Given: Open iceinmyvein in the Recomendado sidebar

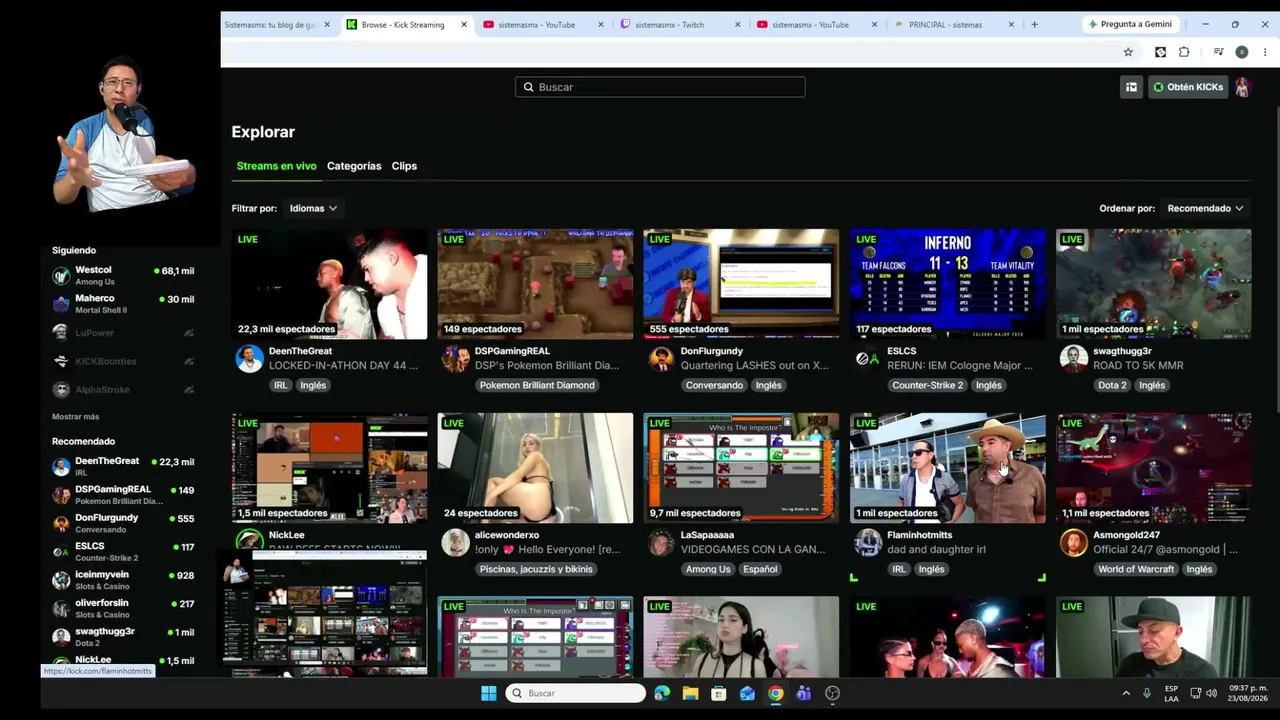Looking at the screenshot, I should coord(123,580).
